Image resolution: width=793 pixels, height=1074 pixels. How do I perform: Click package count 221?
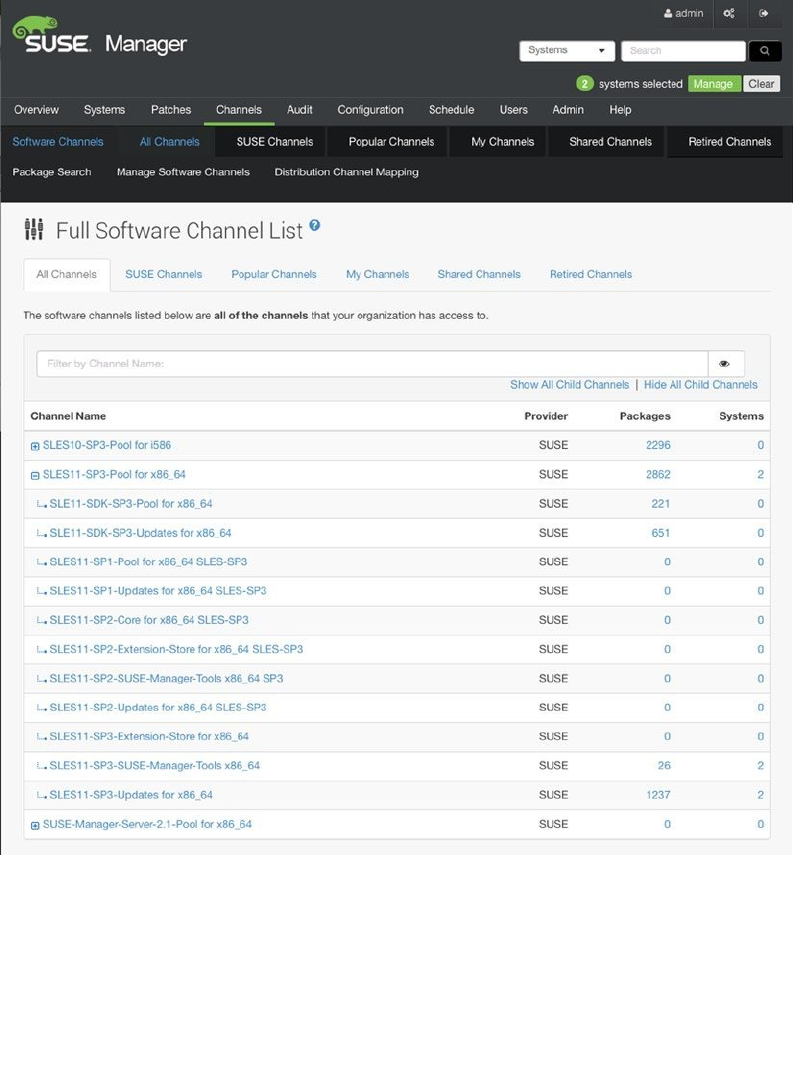pos(661,504)
